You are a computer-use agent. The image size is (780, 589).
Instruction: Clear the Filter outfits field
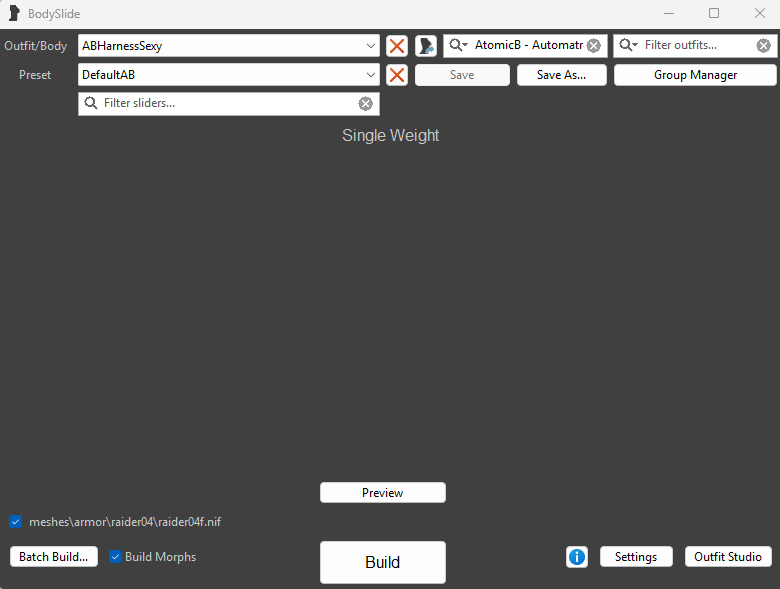coord(764,46)
